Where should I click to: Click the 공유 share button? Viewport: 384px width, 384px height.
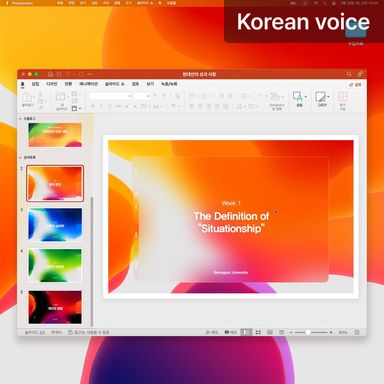coord(356,85)
